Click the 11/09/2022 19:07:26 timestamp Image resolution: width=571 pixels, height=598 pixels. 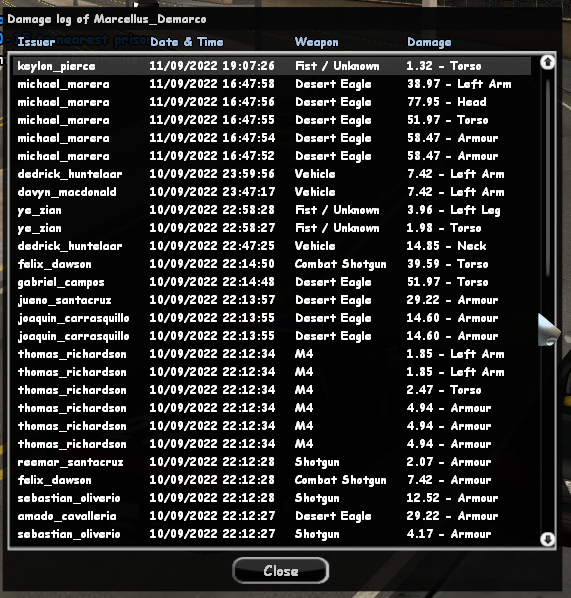point(212,66)
